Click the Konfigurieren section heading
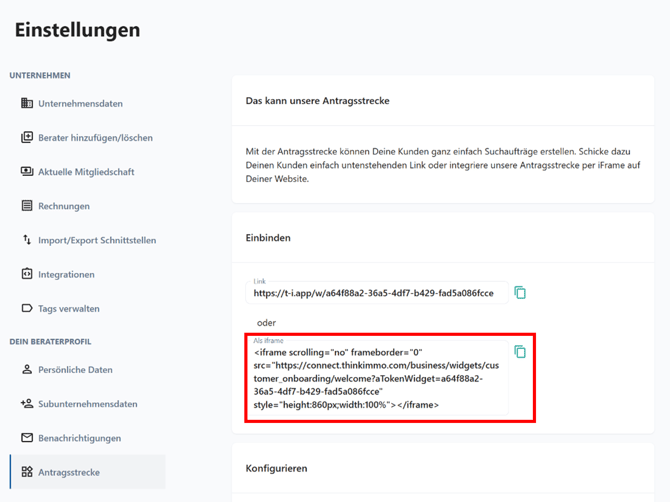This screenshot has height=502, width=670. click(277, 468)
